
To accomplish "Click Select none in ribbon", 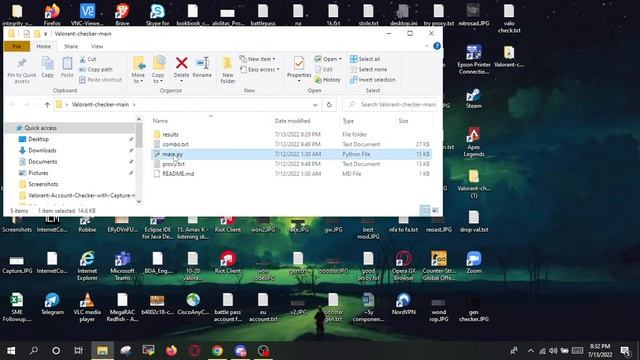I will 369,69.
